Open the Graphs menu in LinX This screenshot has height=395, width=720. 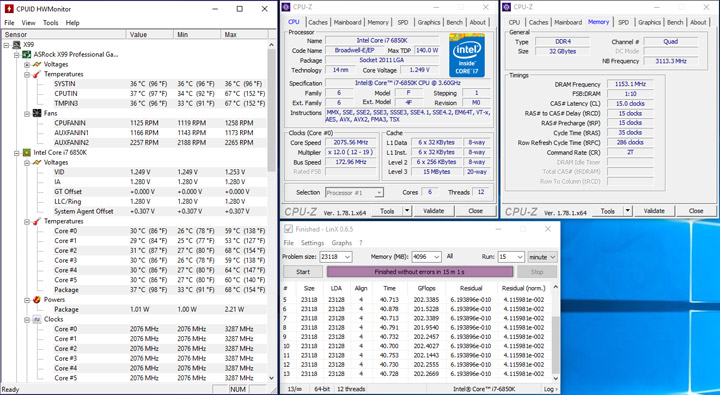(342, 243)
